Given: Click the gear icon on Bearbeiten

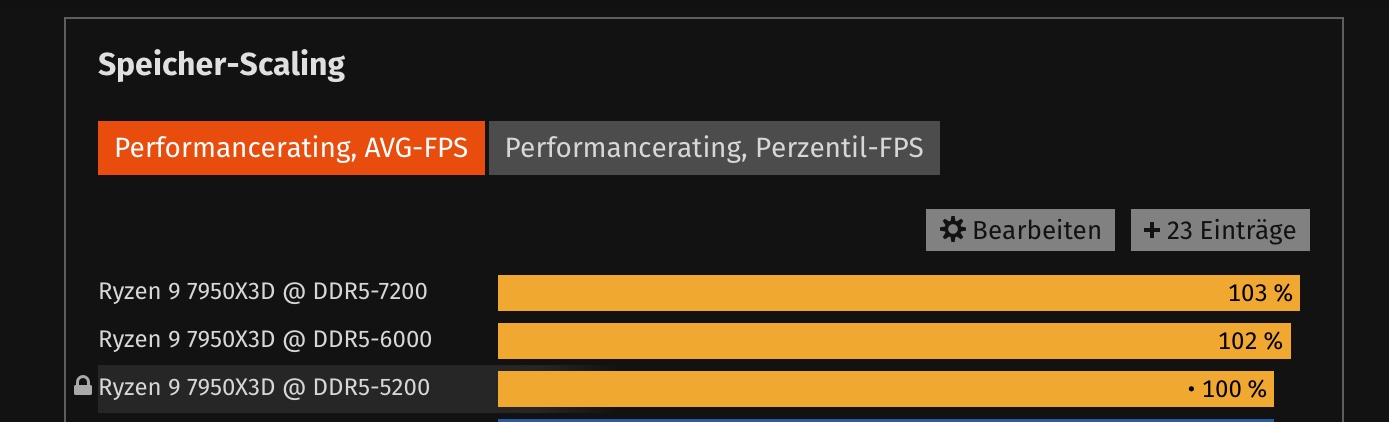Looking at the screenshot, I should click(x=953, y=231).
